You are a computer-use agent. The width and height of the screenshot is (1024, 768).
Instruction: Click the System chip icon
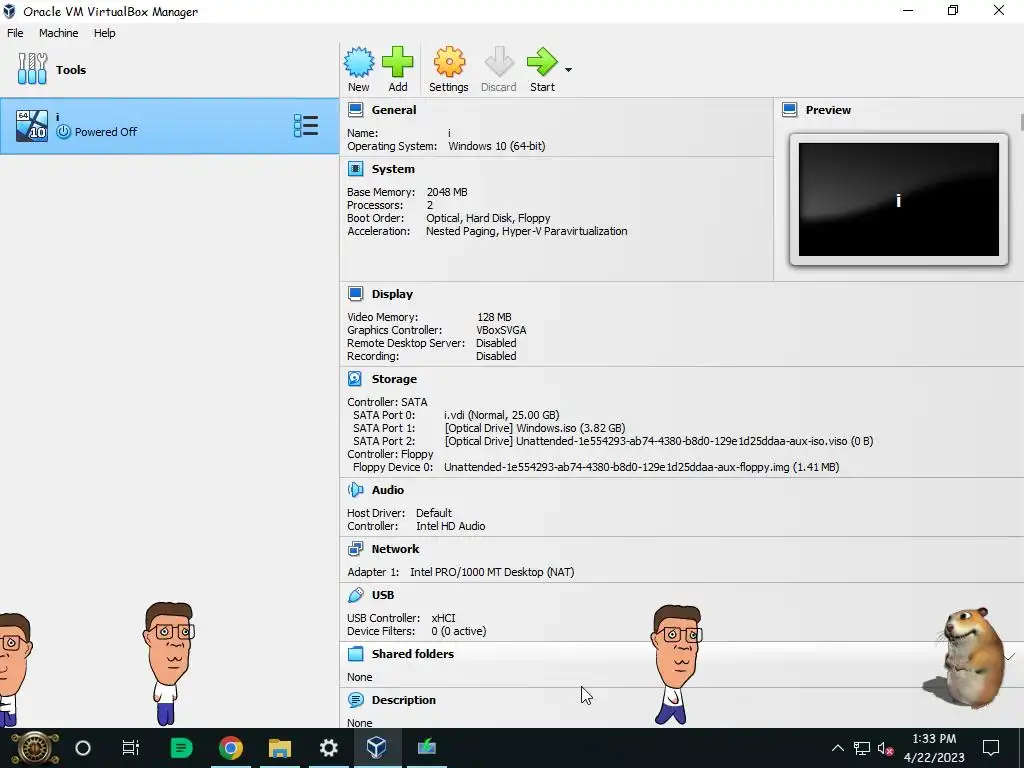(355, 169)
